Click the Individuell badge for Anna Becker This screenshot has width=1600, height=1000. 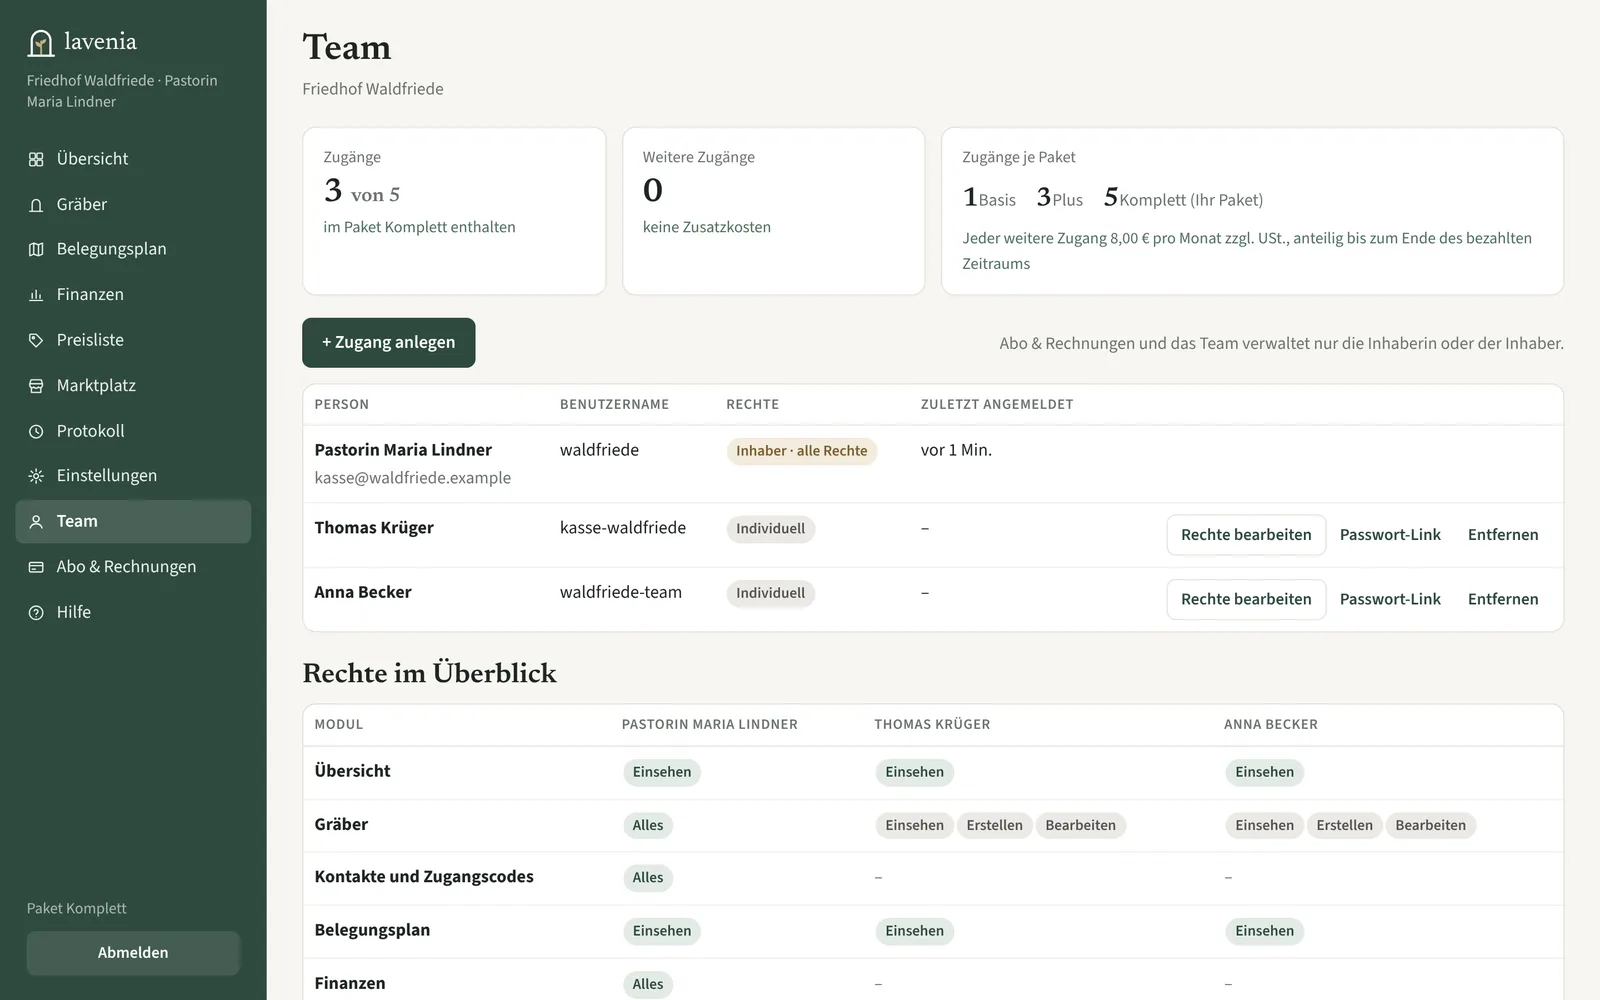(770, 593)
